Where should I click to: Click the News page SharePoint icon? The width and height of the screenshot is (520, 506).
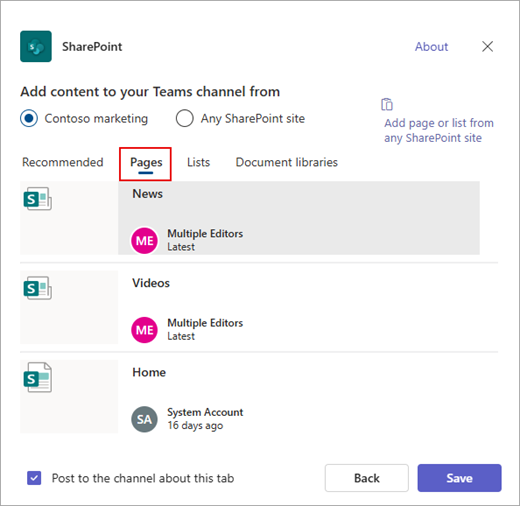(37, 199)
